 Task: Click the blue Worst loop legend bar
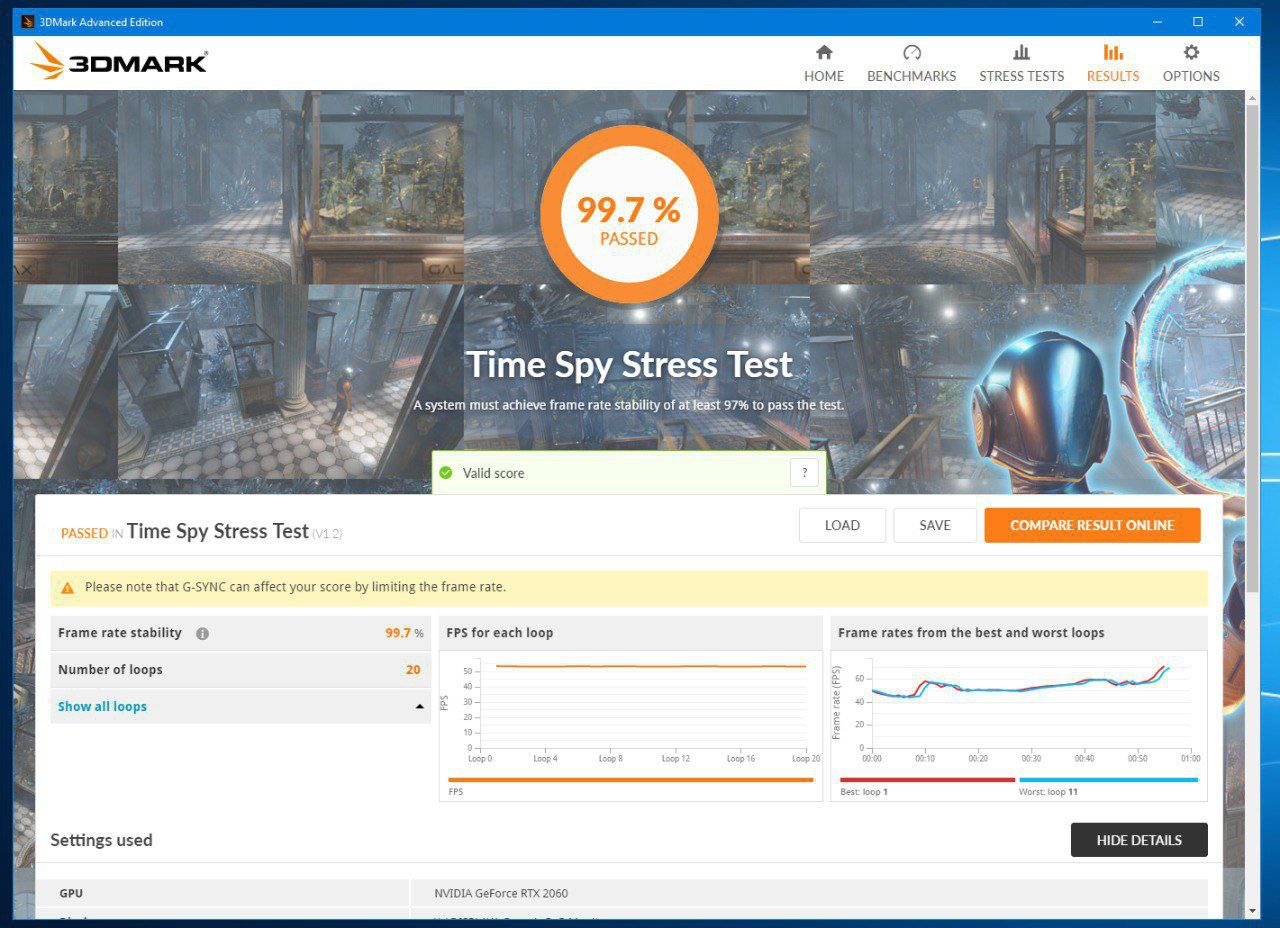[x=1108, y=780]
